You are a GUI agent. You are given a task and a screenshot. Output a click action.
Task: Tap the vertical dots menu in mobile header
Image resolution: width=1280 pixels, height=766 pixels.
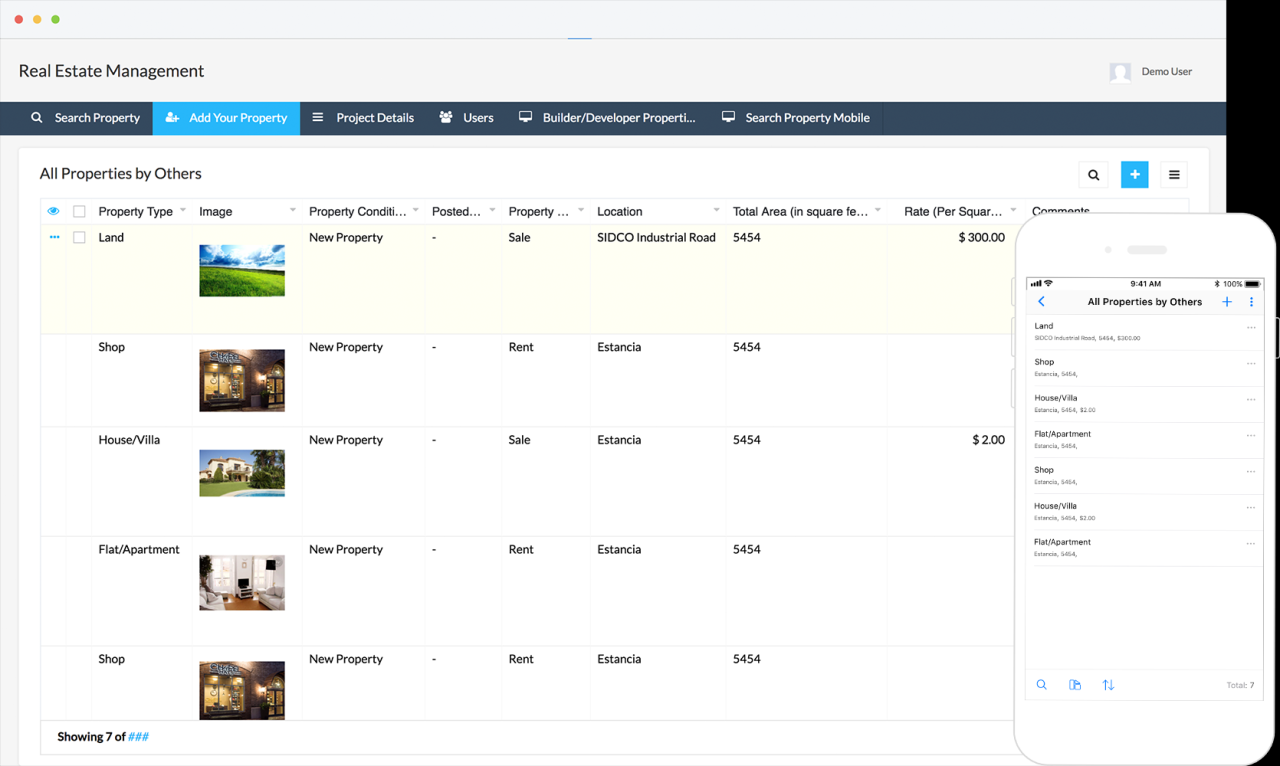1251,301
